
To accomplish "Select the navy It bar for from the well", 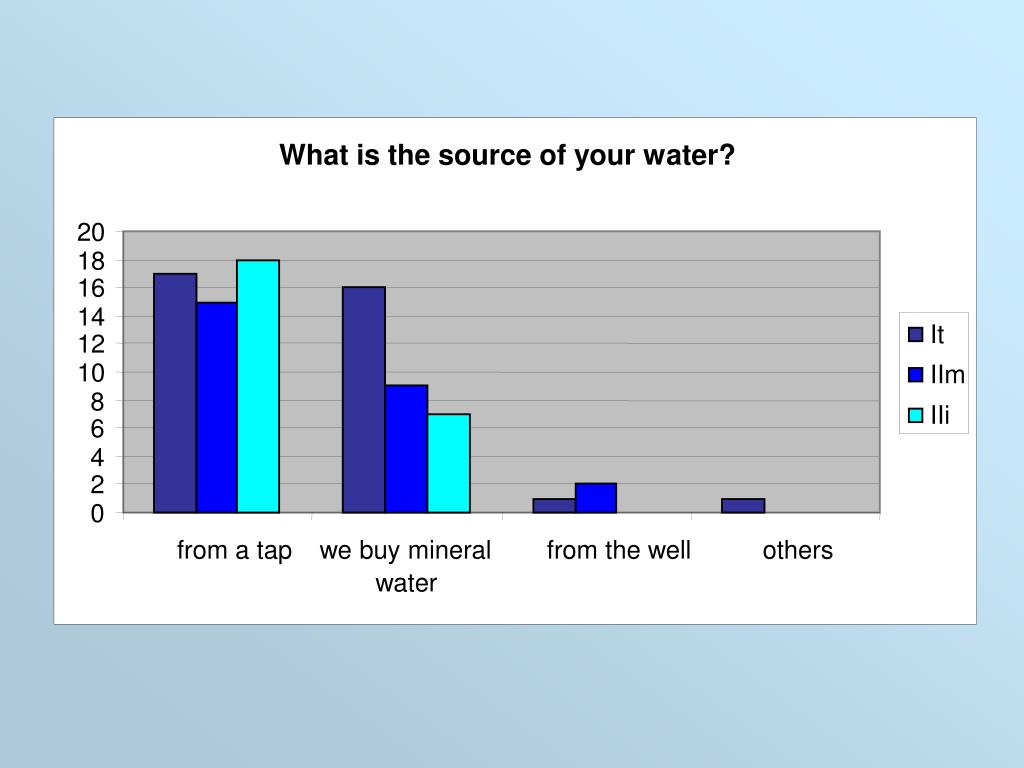I will click(554, 506).
